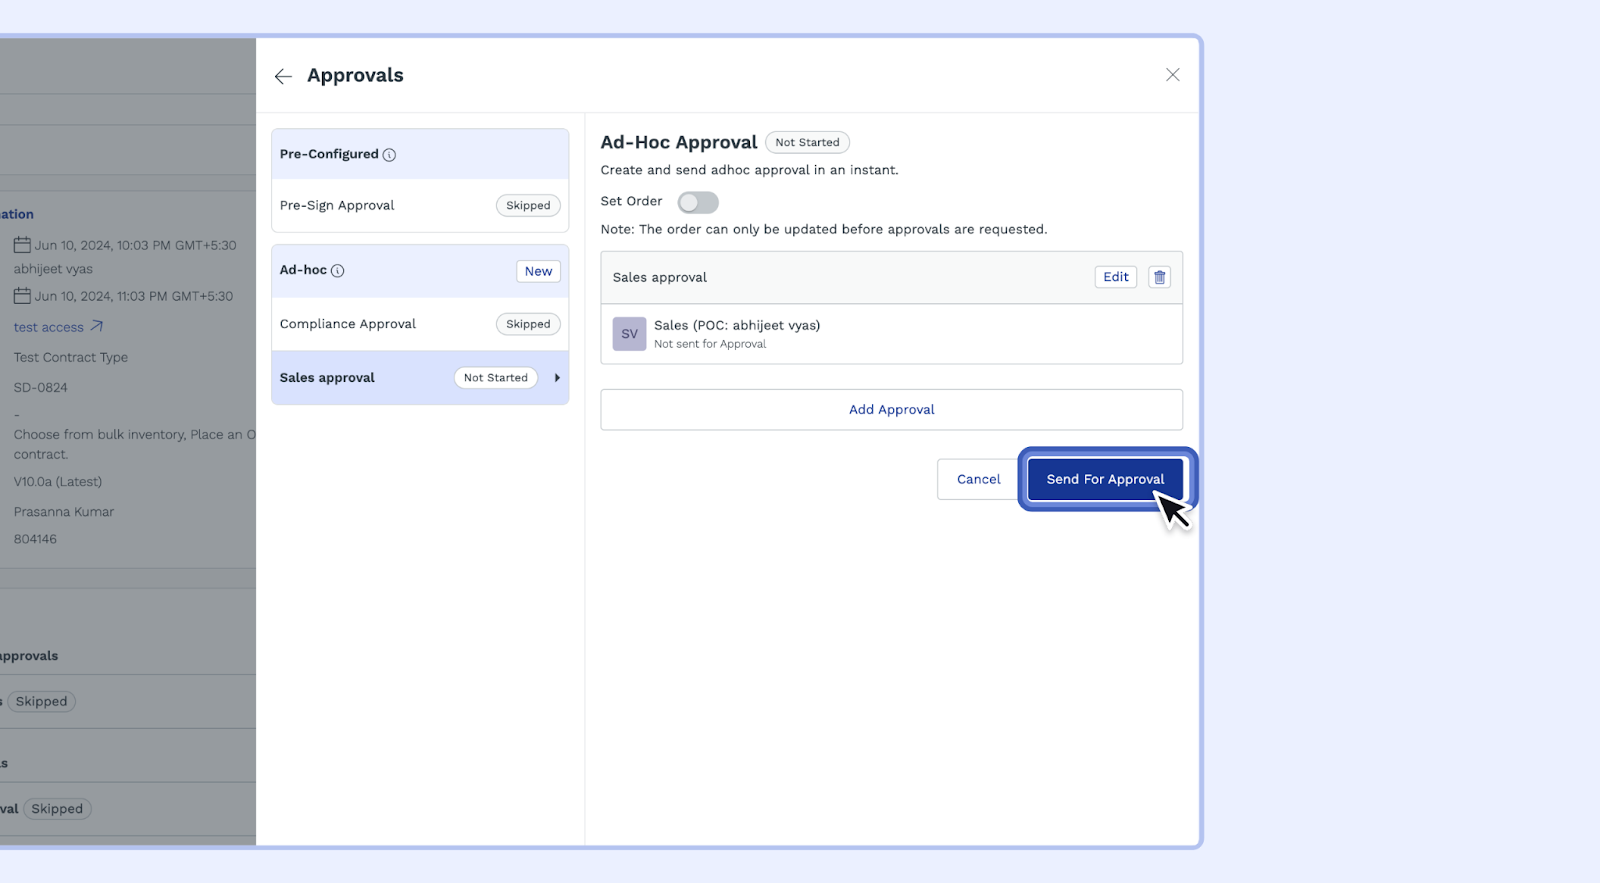The image size is (1600, 883).
Task: Enable the Set Order toggle
Action: (697, 203)
